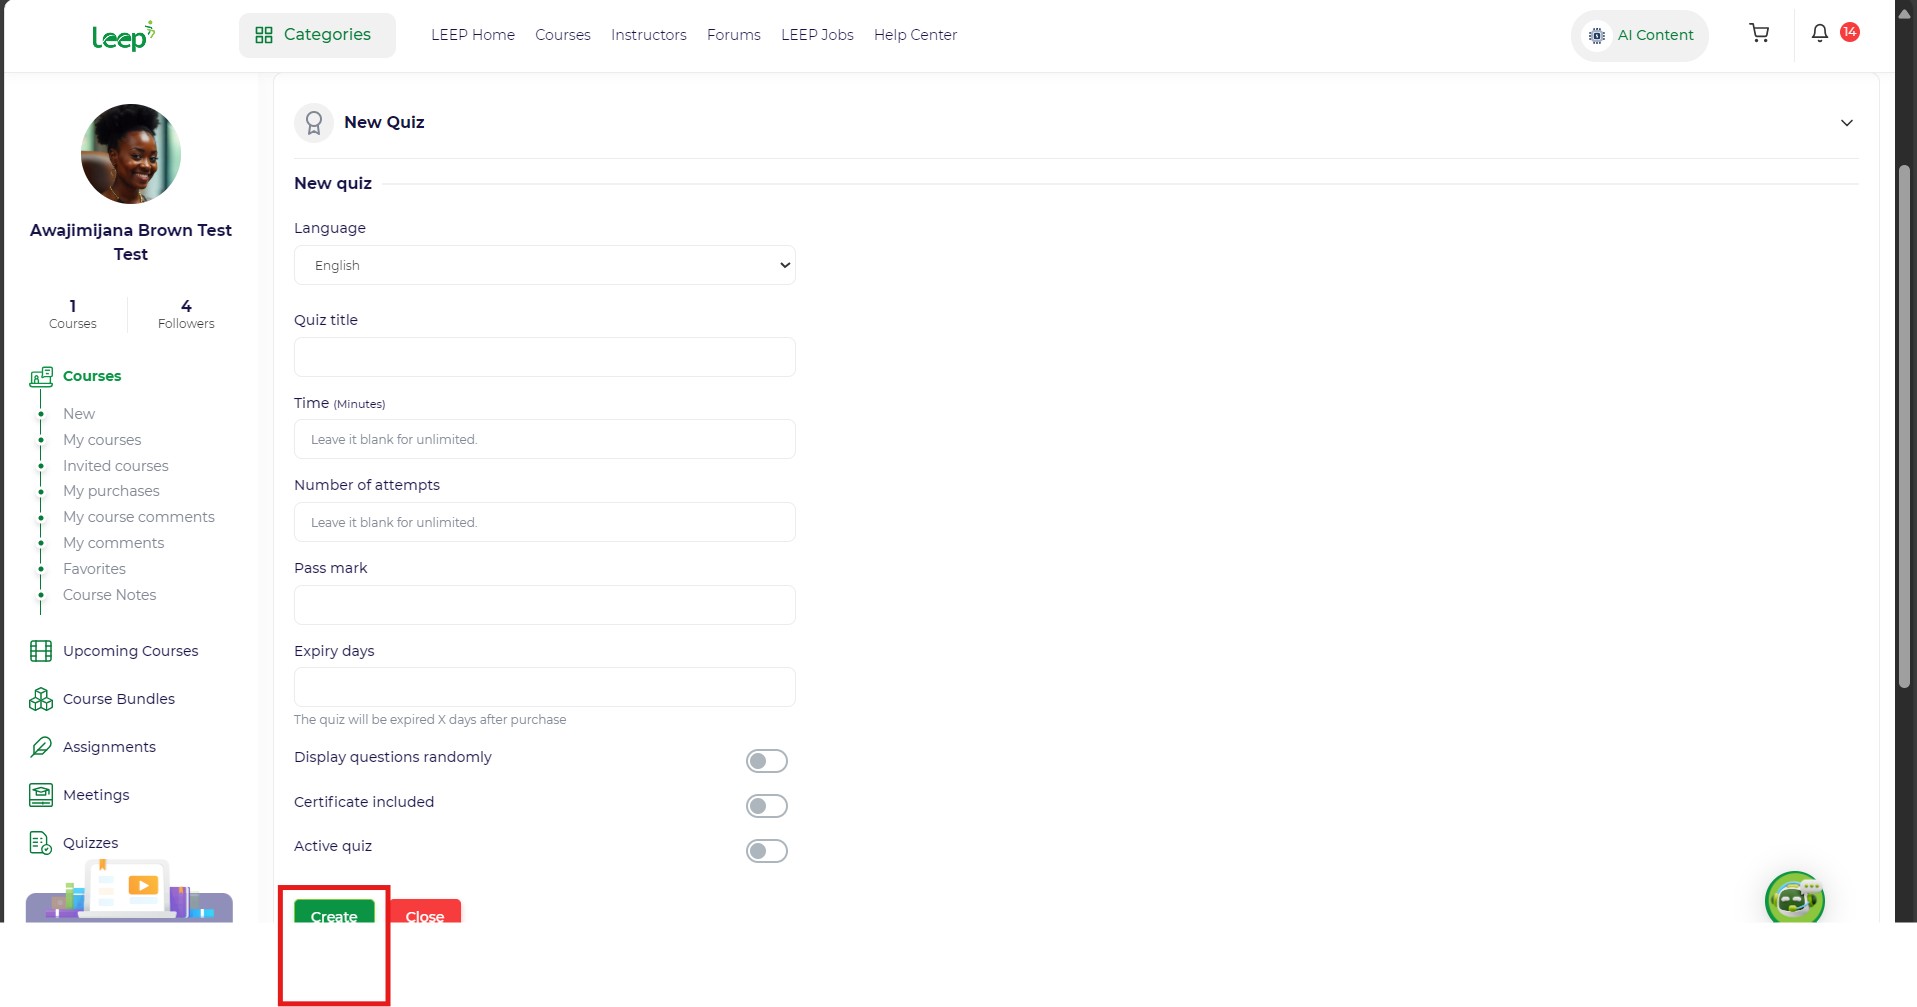The width and height of the screenshot is (1917, 1007).
Task: Toggle the Active quiz switch
Action: click(766, 851)
